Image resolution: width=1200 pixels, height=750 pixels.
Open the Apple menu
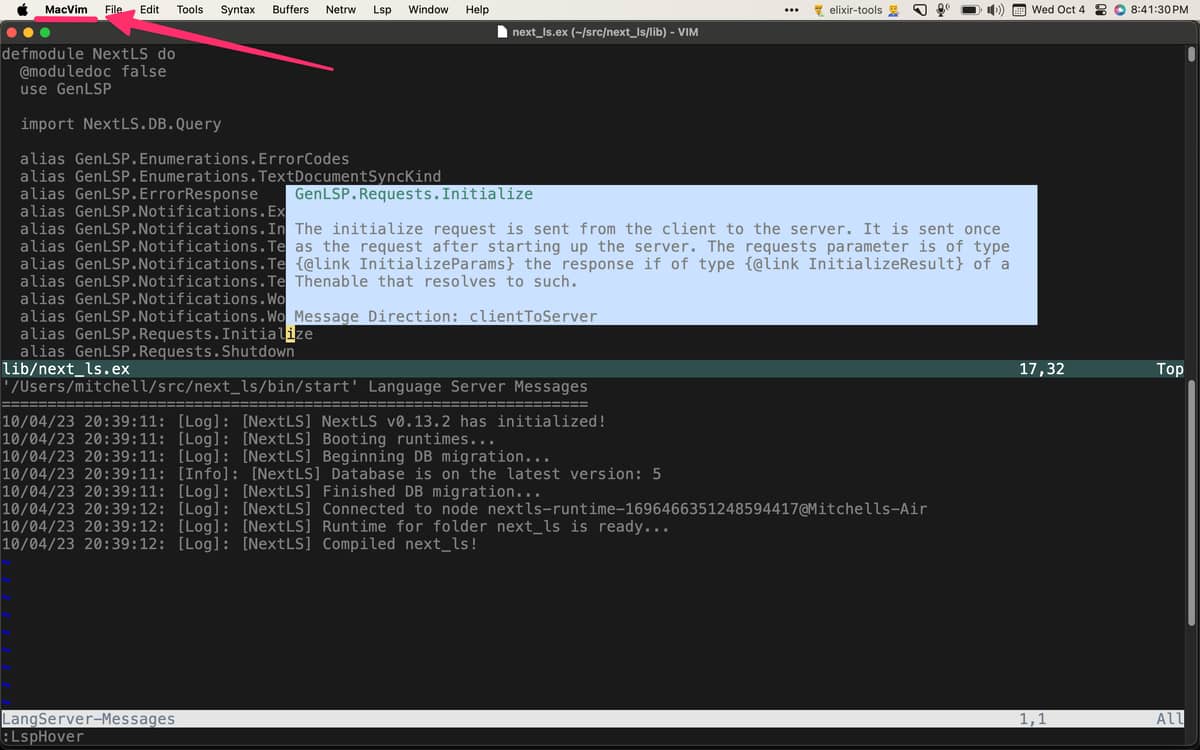[x=22, y=9]
